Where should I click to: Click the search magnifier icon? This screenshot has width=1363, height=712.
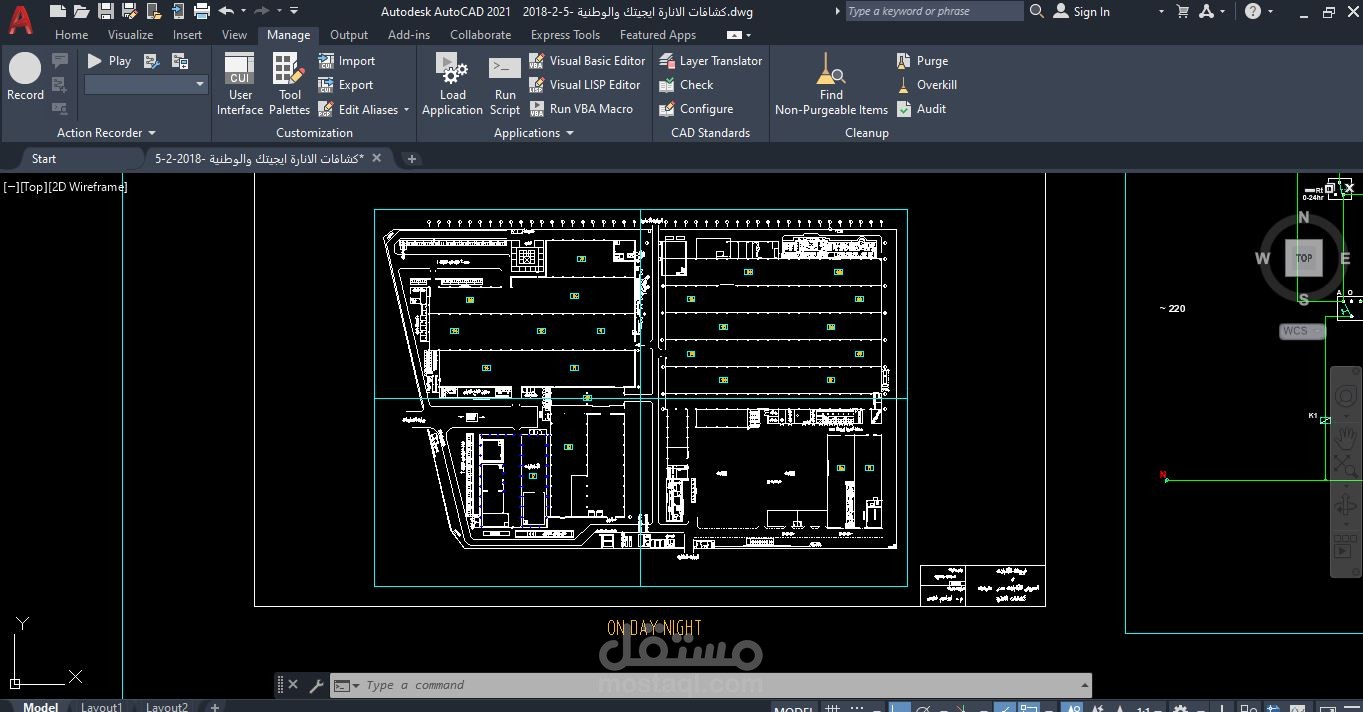tap(1037, 11)
